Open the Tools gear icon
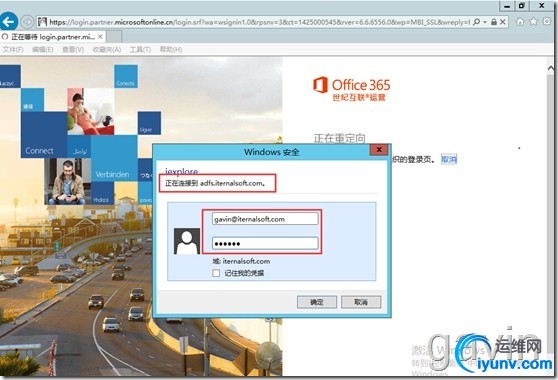This screenshot has width=558, height=380. pos(547,22)
